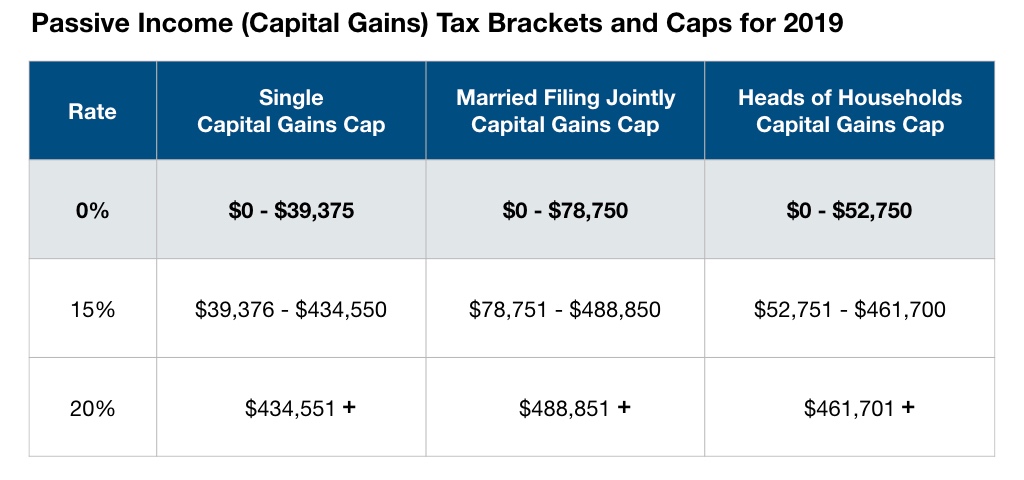Click the $461,701 amount
The width and height of the screenshot is (1024, 480).
[849, 408]
